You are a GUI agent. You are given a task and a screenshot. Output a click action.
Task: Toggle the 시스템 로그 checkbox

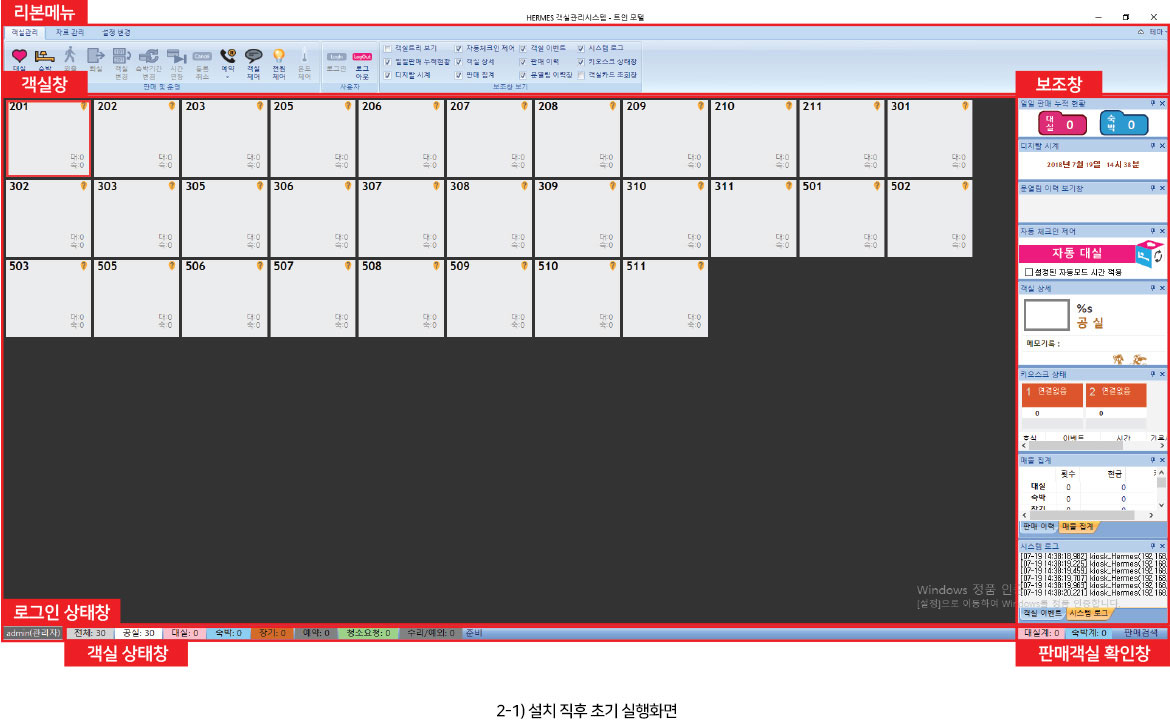click(581, 48)
